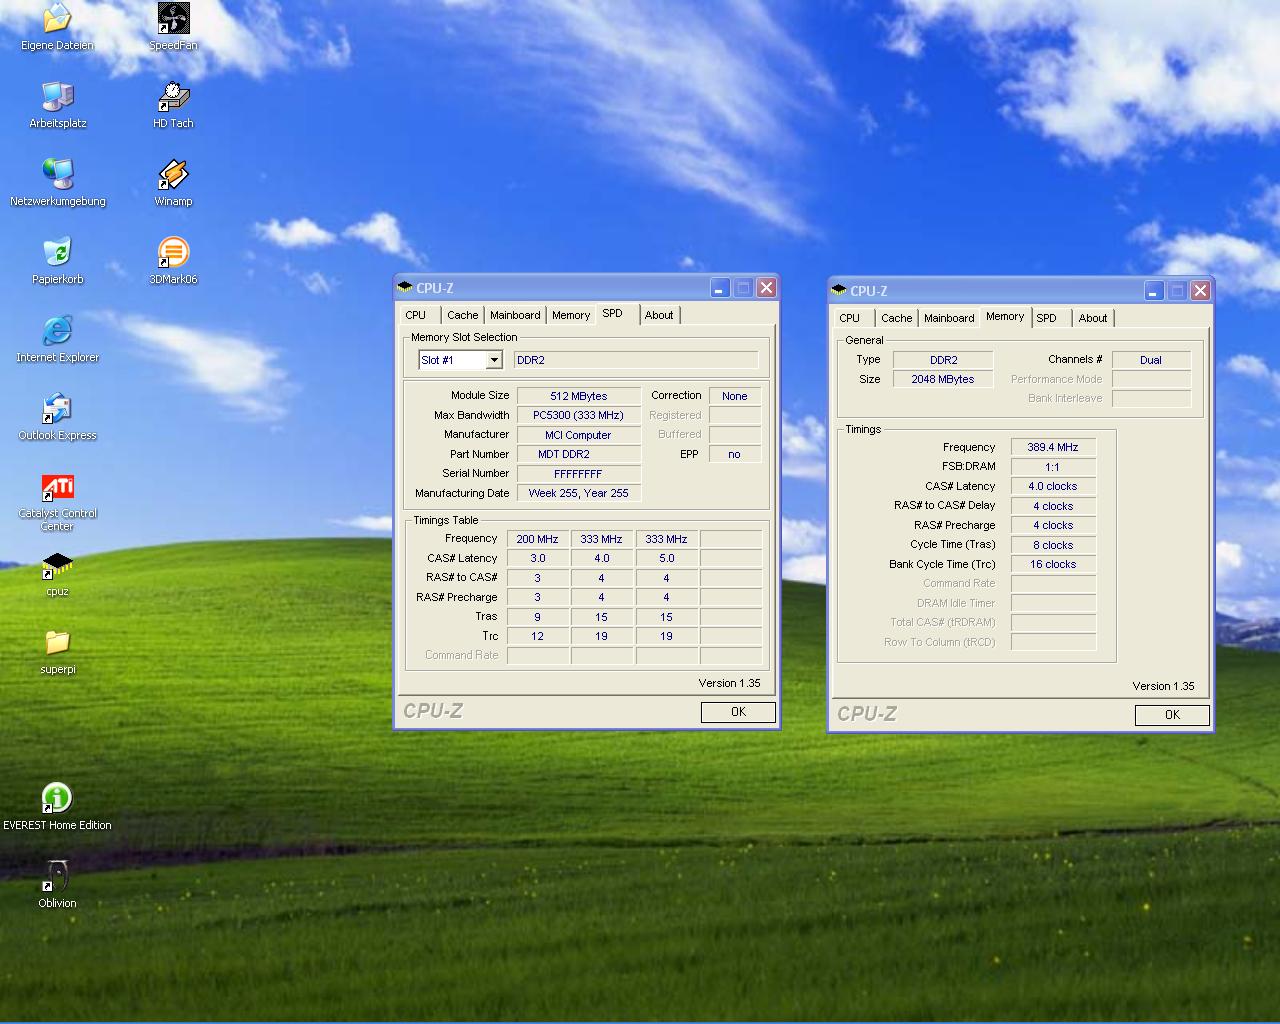The height and width of the screenshot is (1024, 1280).
Task: Select the 3DMark06 desktop shortcut
Action: tap(173, 261)
